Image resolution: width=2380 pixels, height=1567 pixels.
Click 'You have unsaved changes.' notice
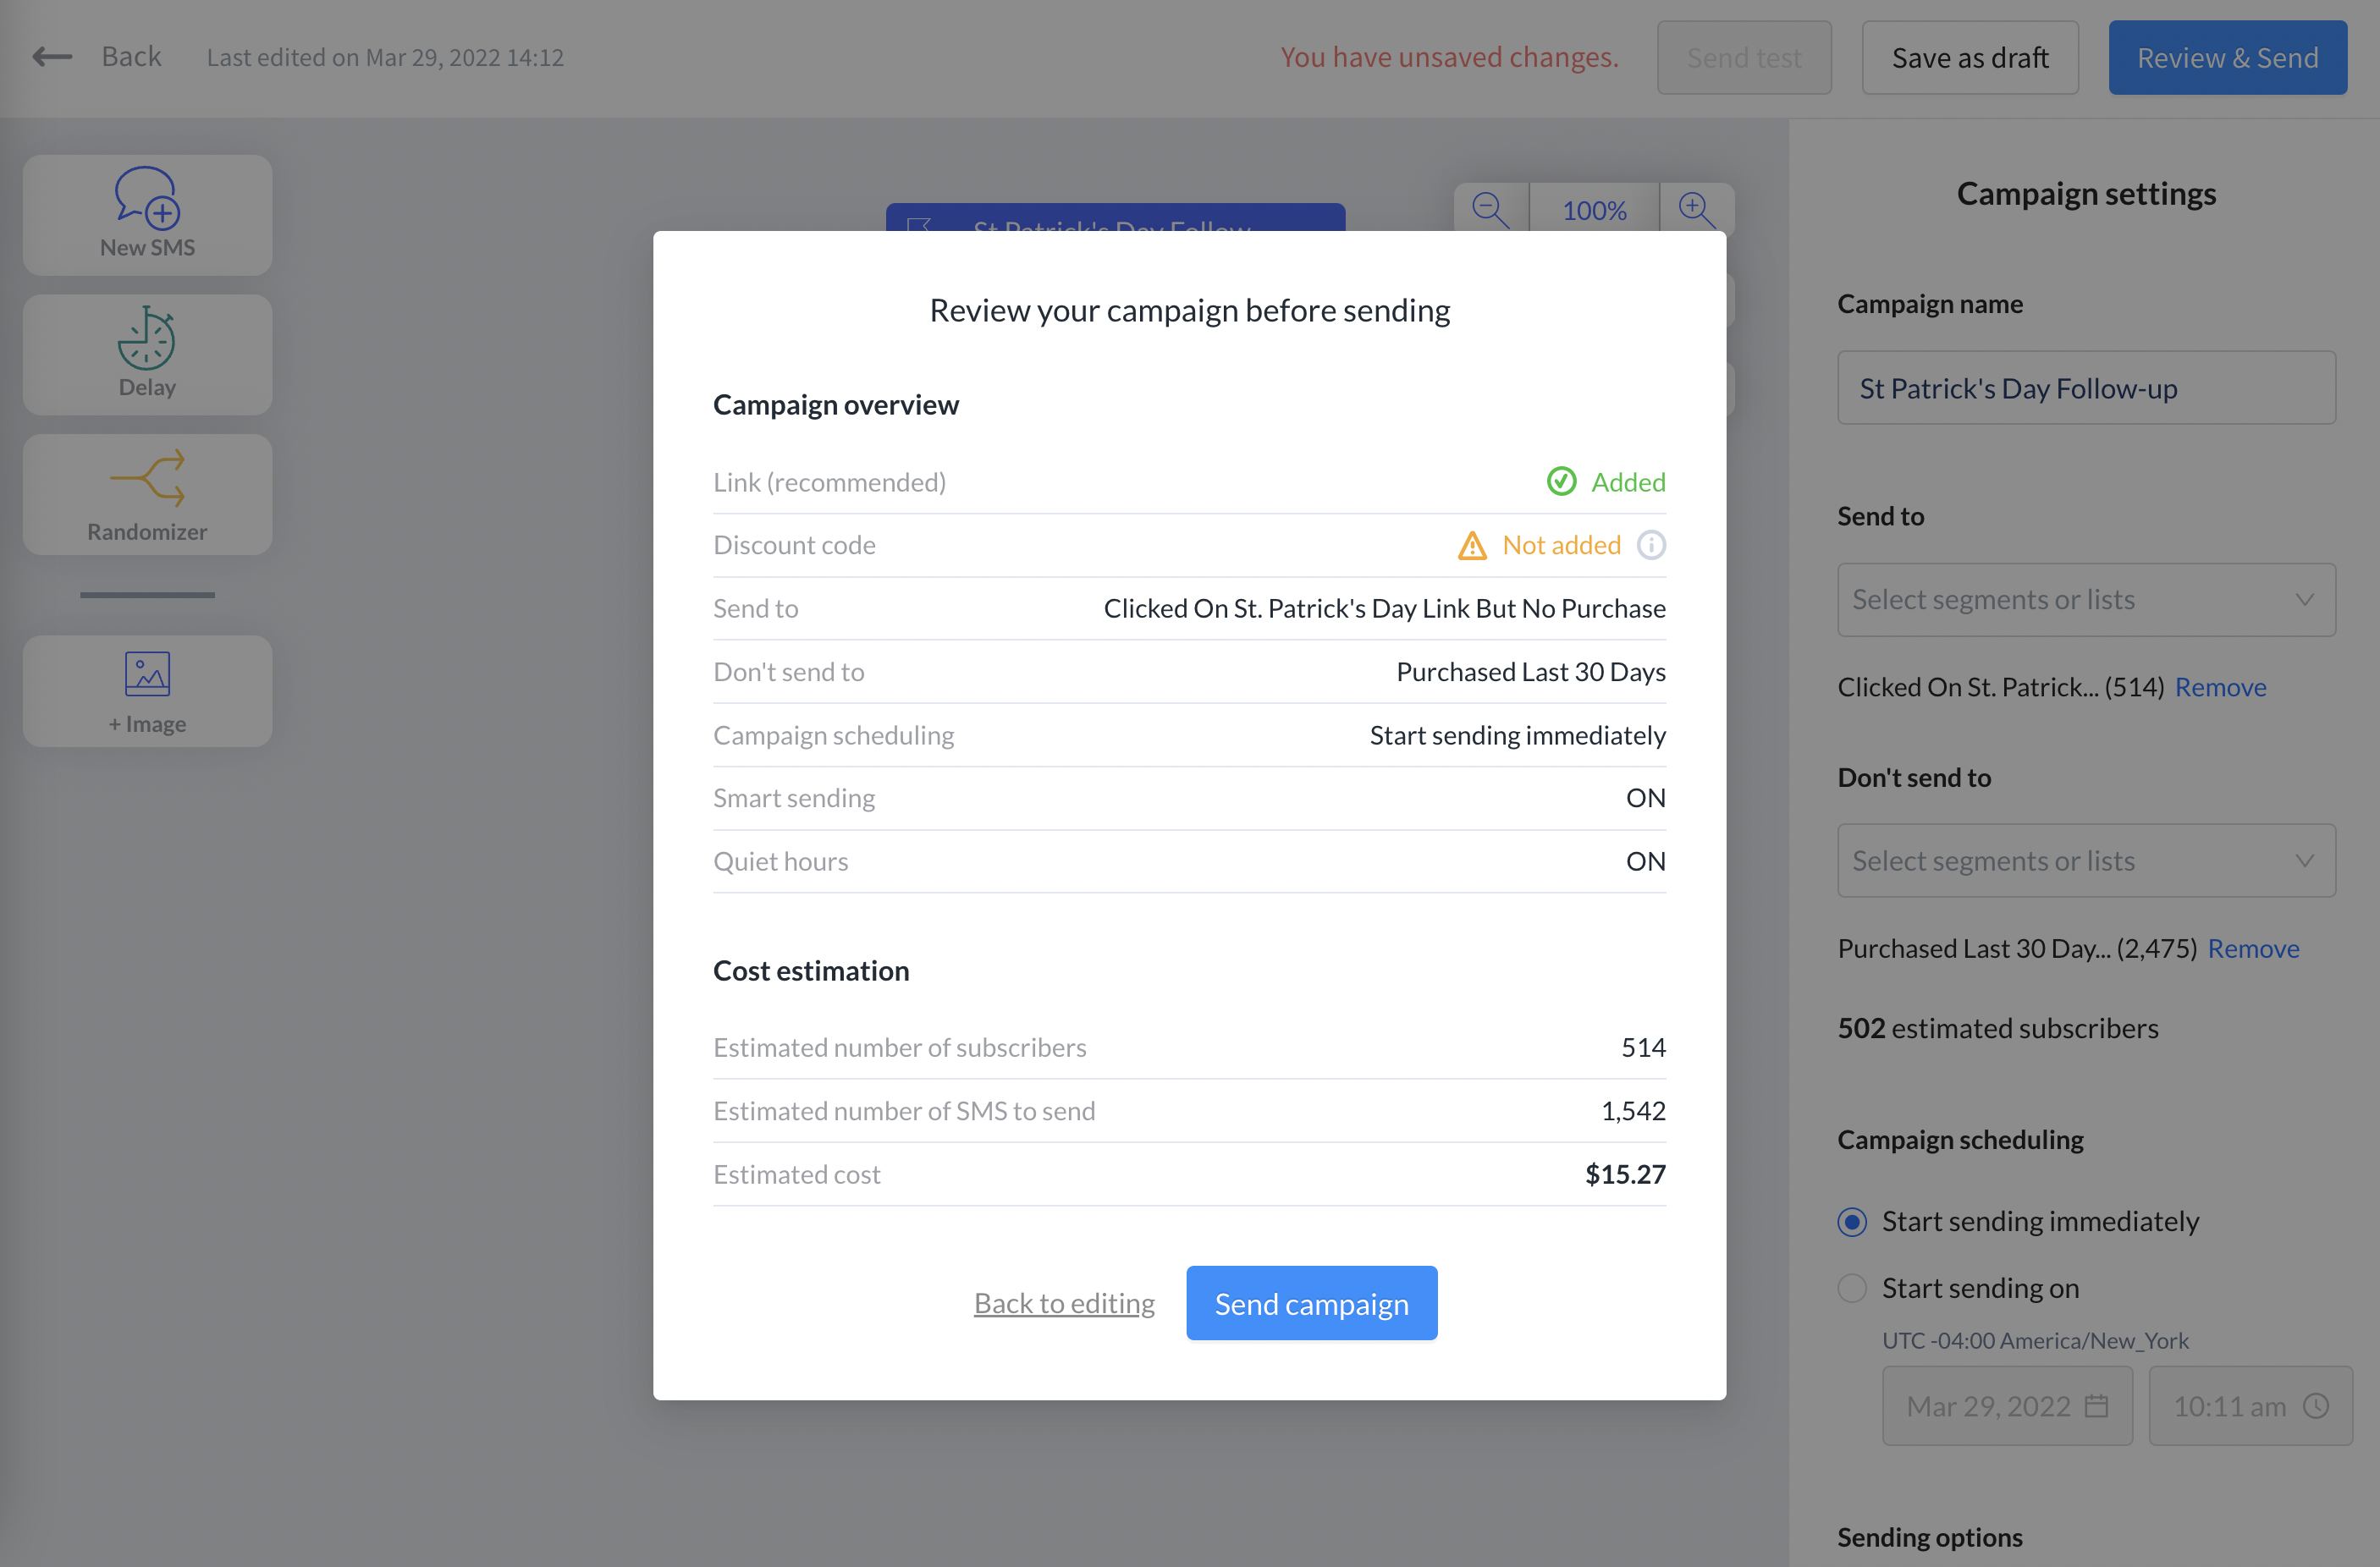tap(1449, 57)
